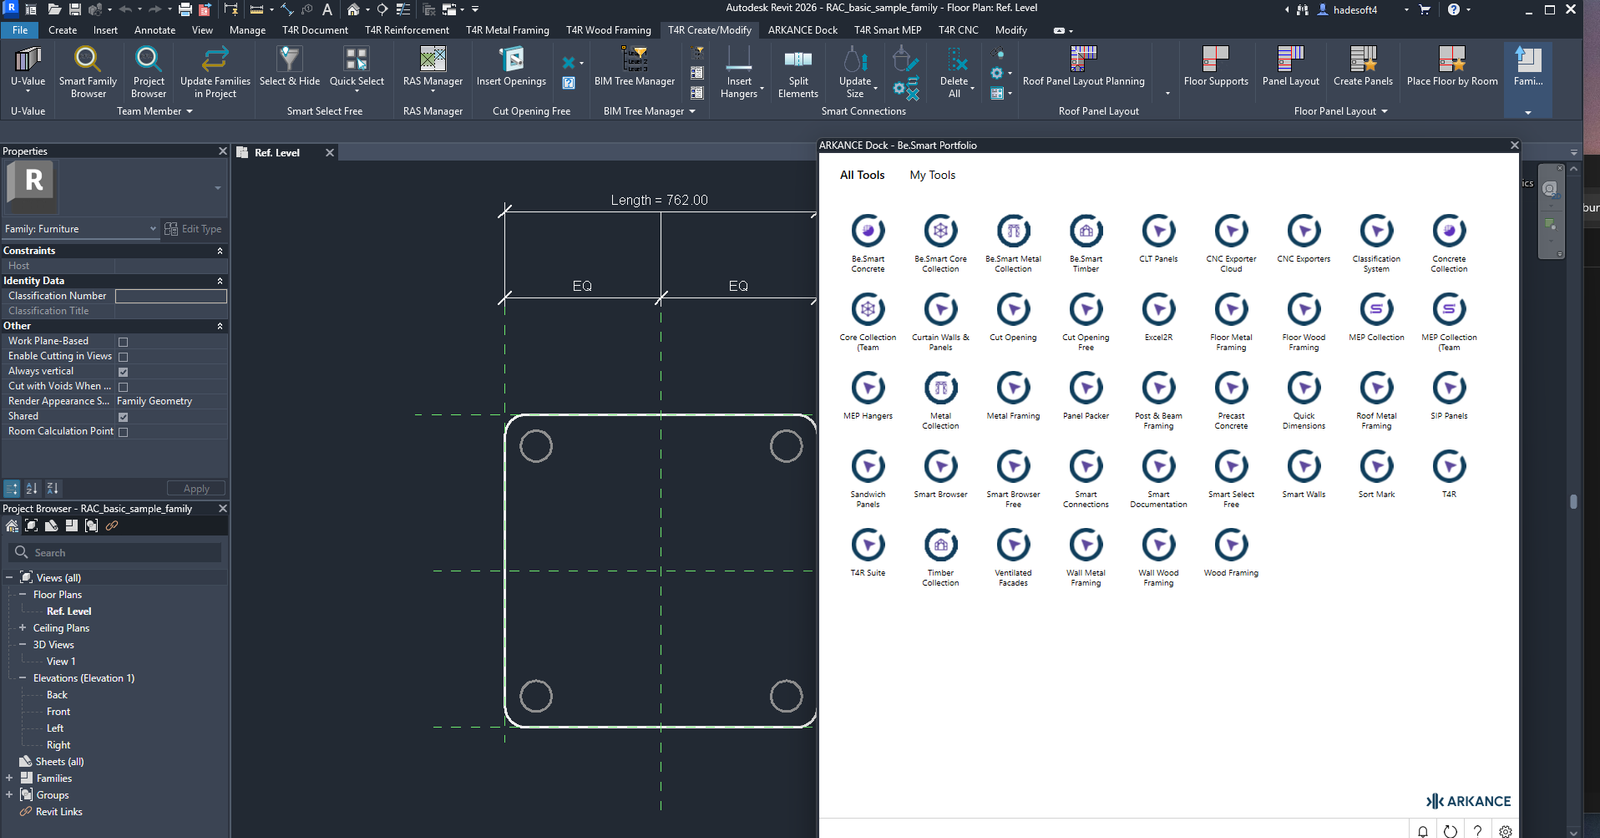Image resolution: width=1600 pixels, height=838 pixels.
Task: Run the Create Panels tool
Action: pyautogui.click(x=1363, y=68)
